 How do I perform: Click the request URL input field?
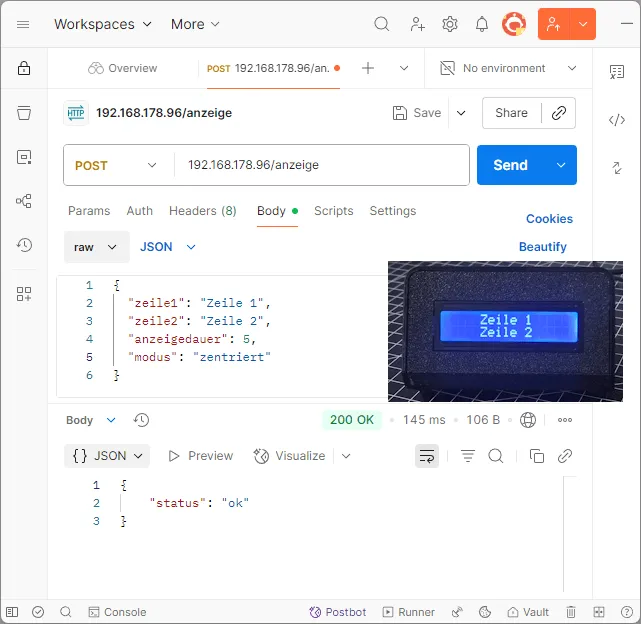point(320,165)
